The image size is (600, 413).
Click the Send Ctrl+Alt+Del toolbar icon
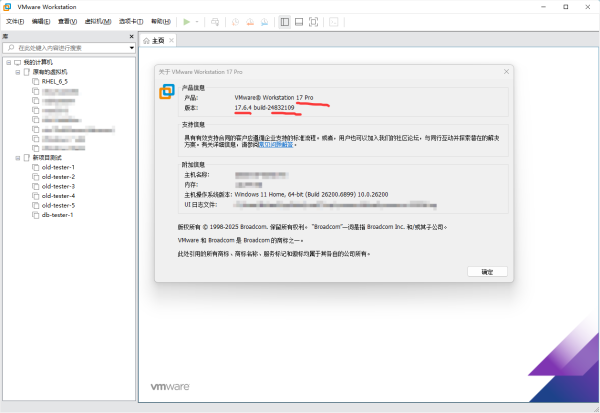(x=215, y=22)
